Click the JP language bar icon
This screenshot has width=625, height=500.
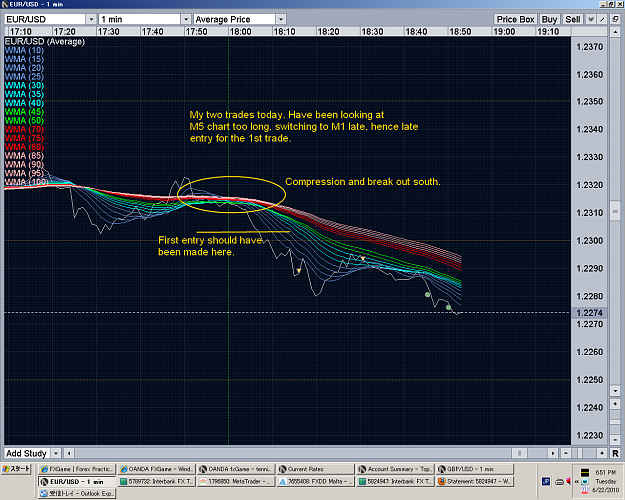click(x=546, y=482)
